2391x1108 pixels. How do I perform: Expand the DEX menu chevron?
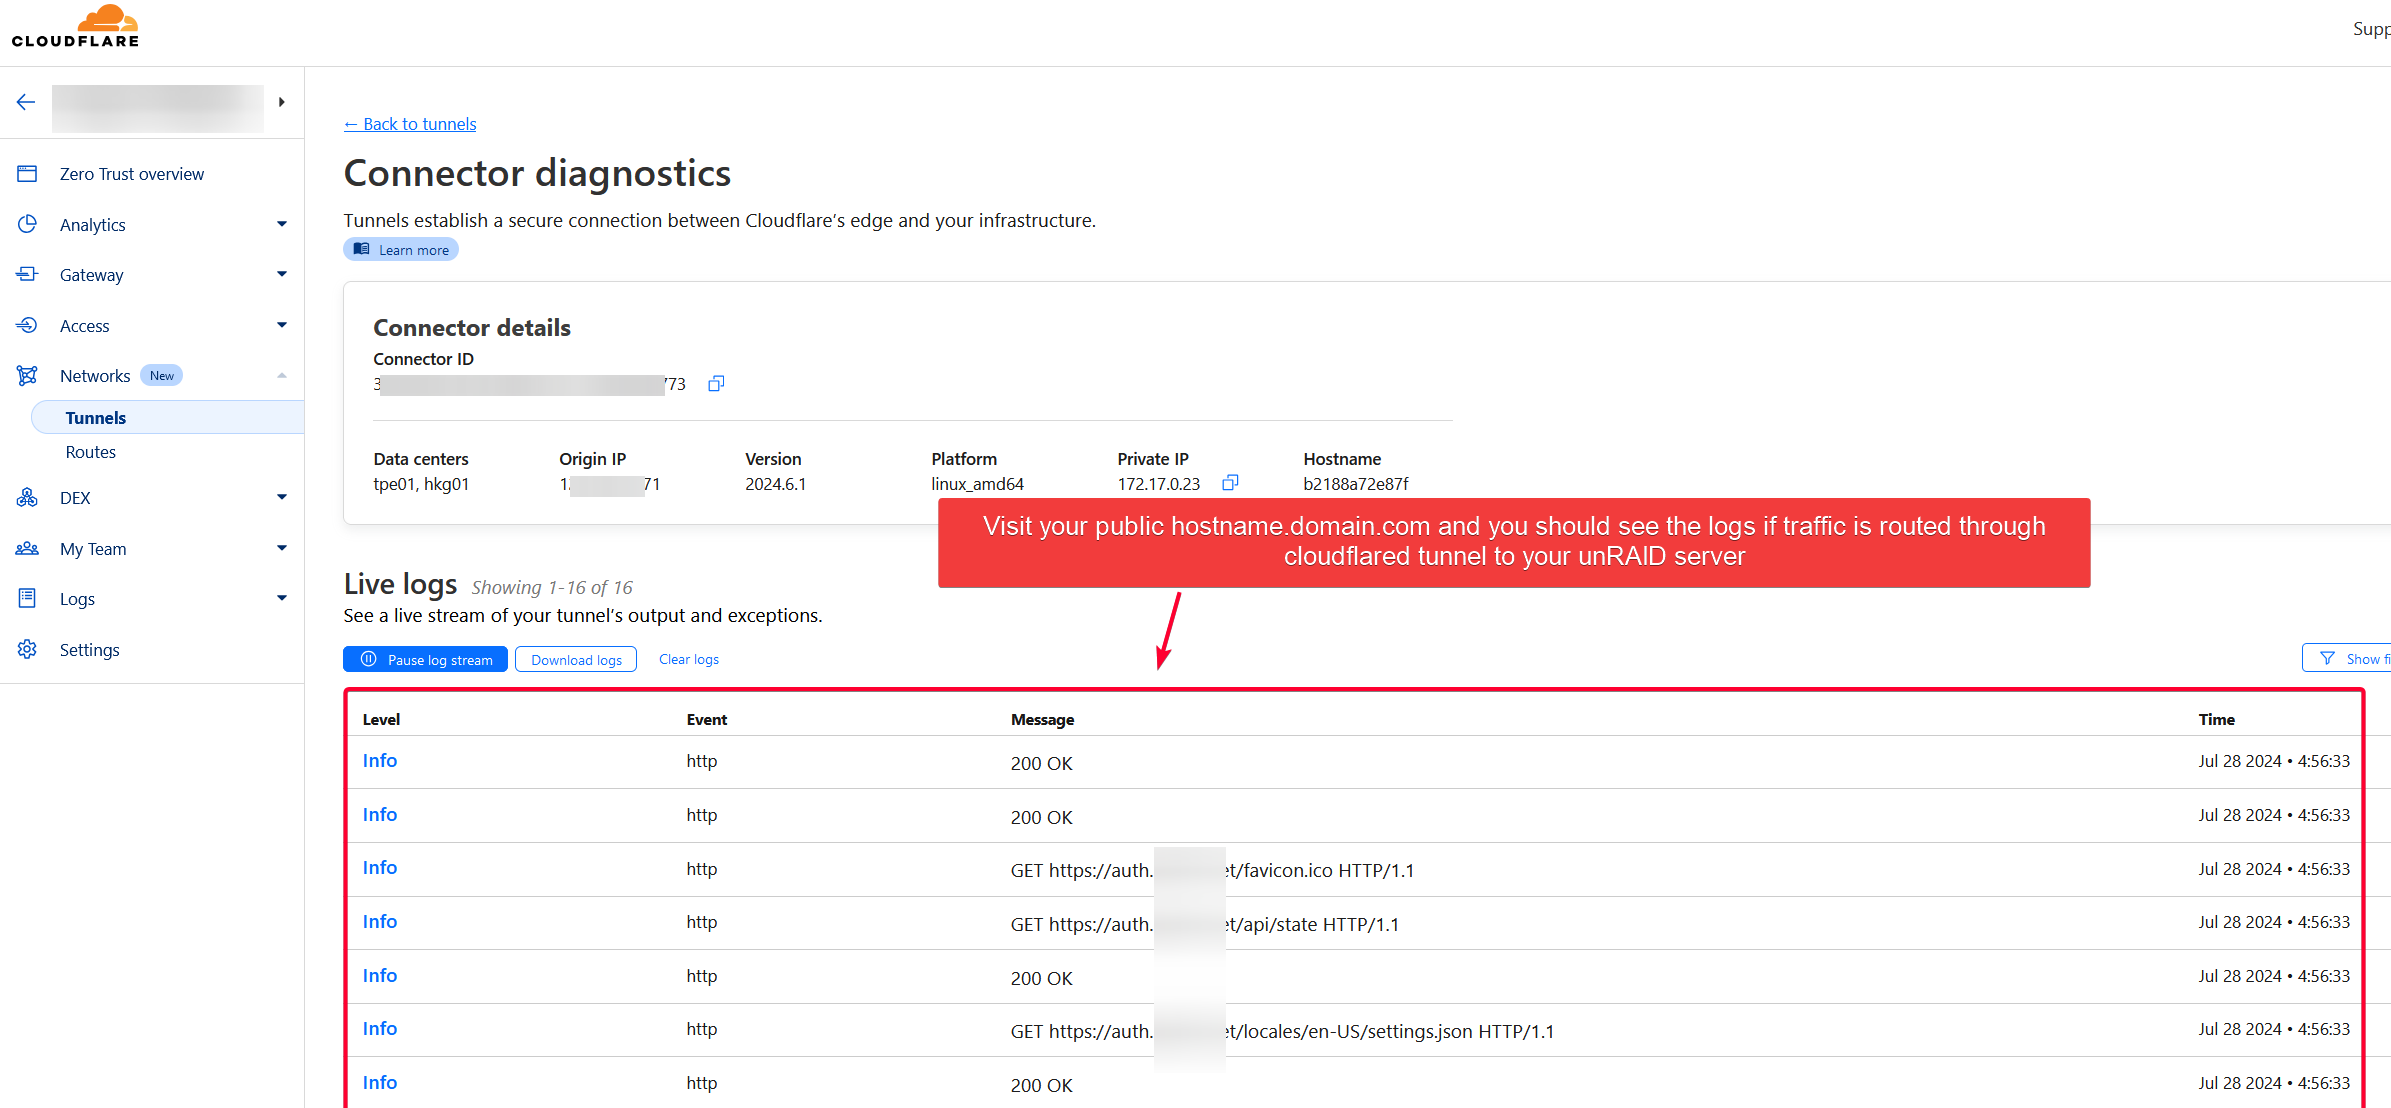coord(282,497)
